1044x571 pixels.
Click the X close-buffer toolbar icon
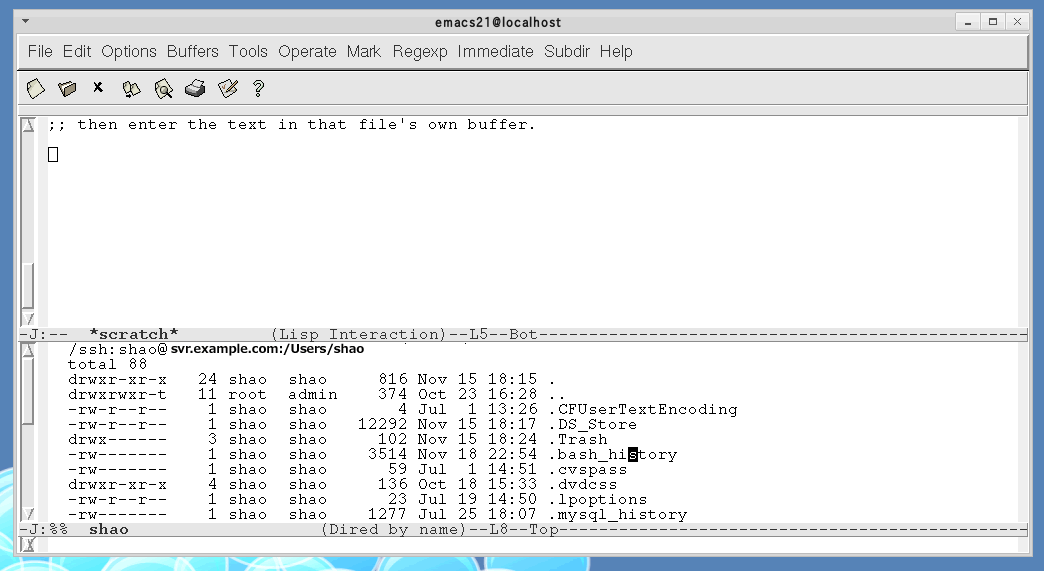click(x=98, y=87)
